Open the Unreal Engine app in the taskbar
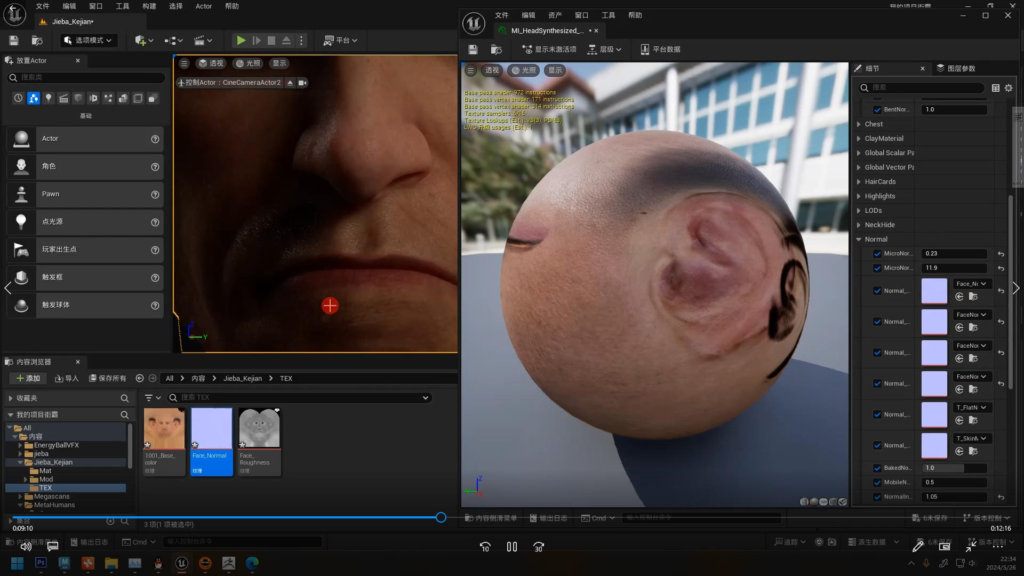This screenshot has width=1024, height=576. point(182,564)
